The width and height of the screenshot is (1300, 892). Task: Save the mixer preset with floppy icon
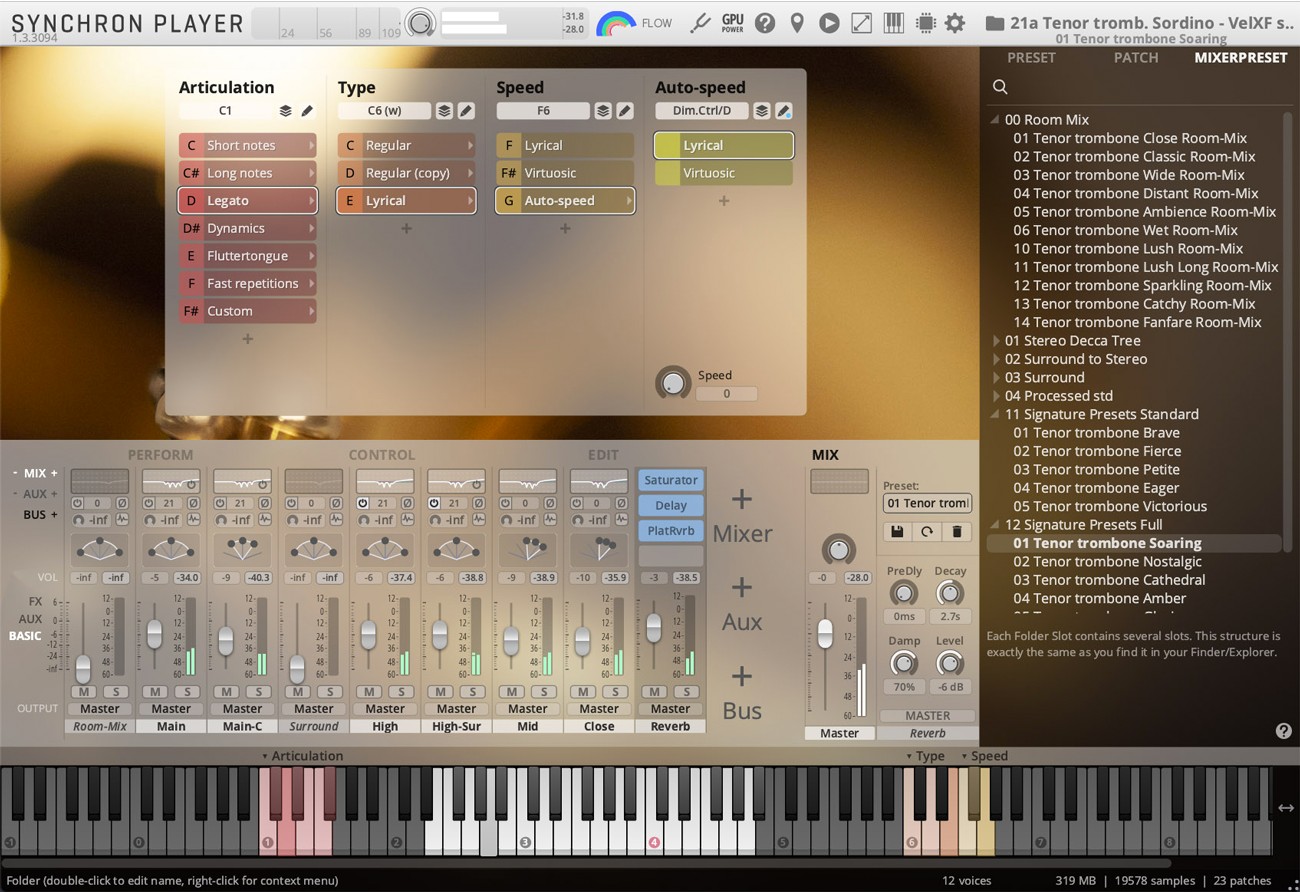897,532
